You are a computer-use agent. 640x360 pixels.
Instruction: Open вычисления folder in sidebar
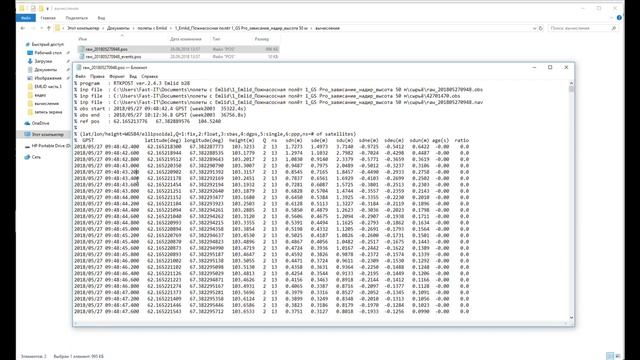coord(43,103)
